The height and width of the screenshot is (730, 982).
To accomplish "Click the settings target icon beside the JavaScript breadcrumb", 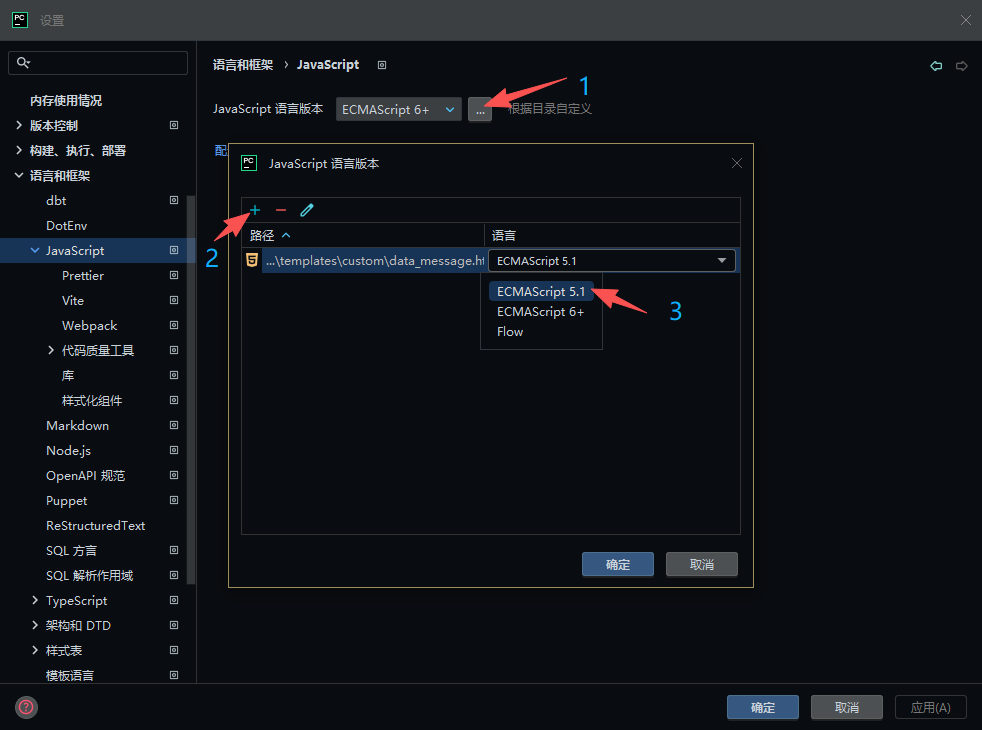I will 381,64.
